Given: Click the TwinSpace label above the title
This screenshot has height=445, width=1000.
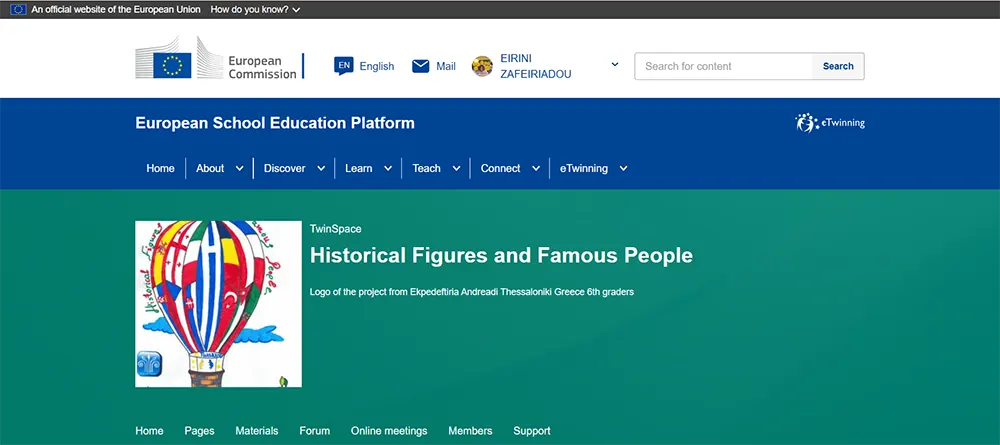Looking at the screenshot, I should (x=335, y=229).
